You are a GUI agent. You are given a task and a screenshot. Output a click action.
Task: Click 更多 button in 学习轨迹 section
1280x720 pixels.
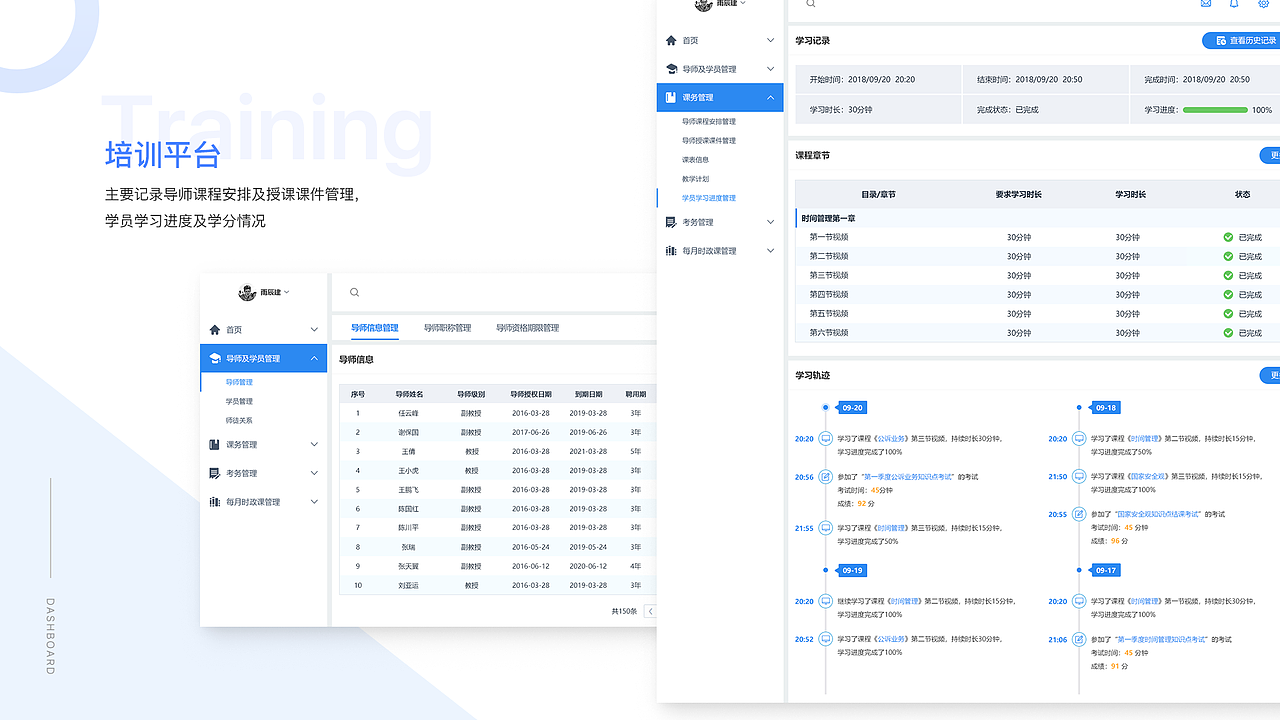click(1270, 375)
